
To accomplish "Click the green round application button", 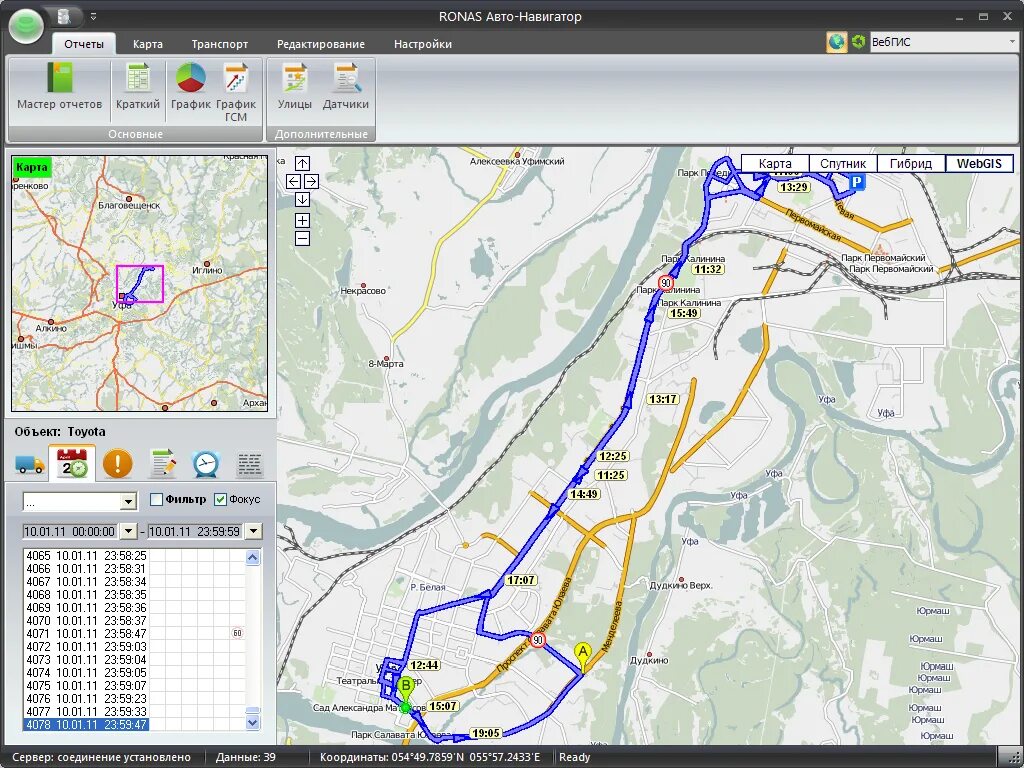I will tap(26, 26).
